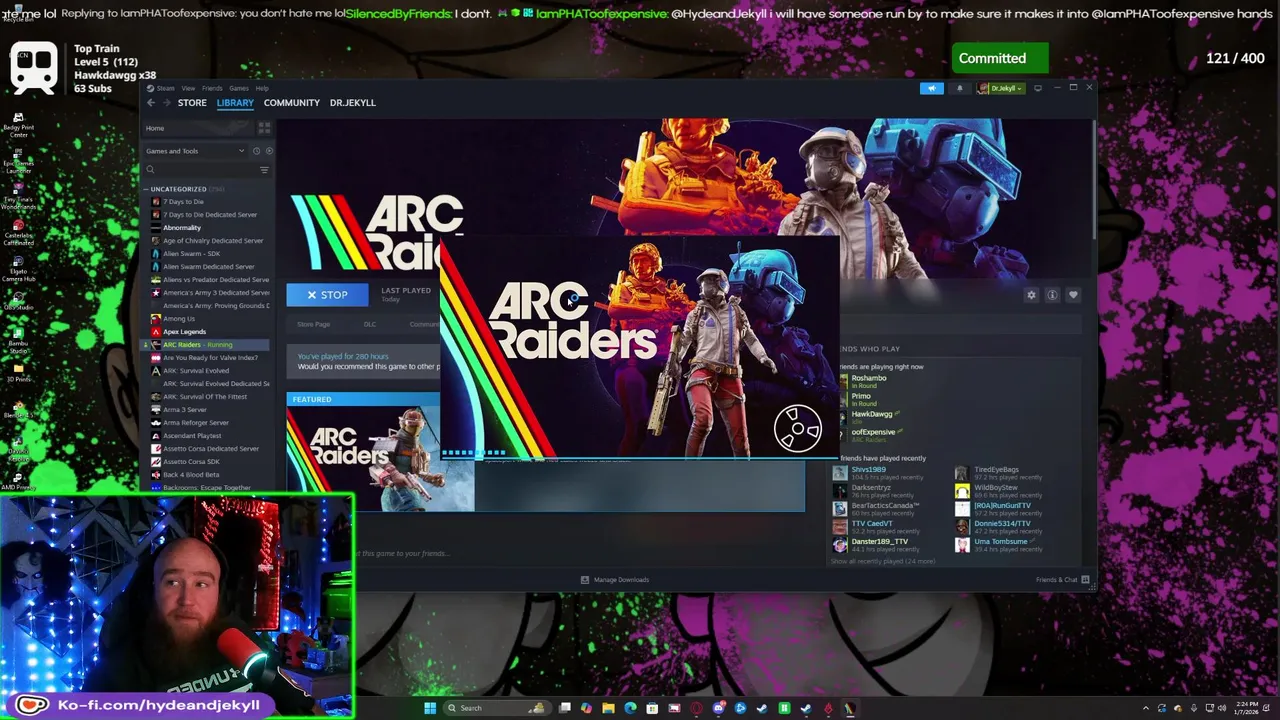The width and height of the screenshot is (1280, 720).
Task: Open Copilot icon on the taskbar
Action: pyautogui.click(x=586, y=708)
